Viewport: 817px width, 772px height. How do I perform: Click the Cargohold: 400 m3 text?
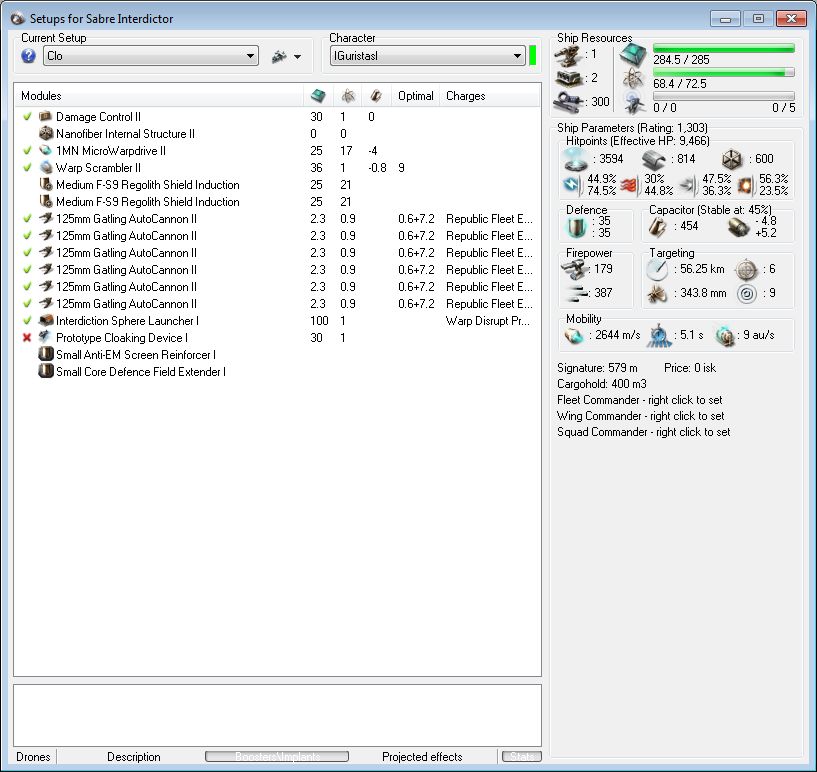601,384
